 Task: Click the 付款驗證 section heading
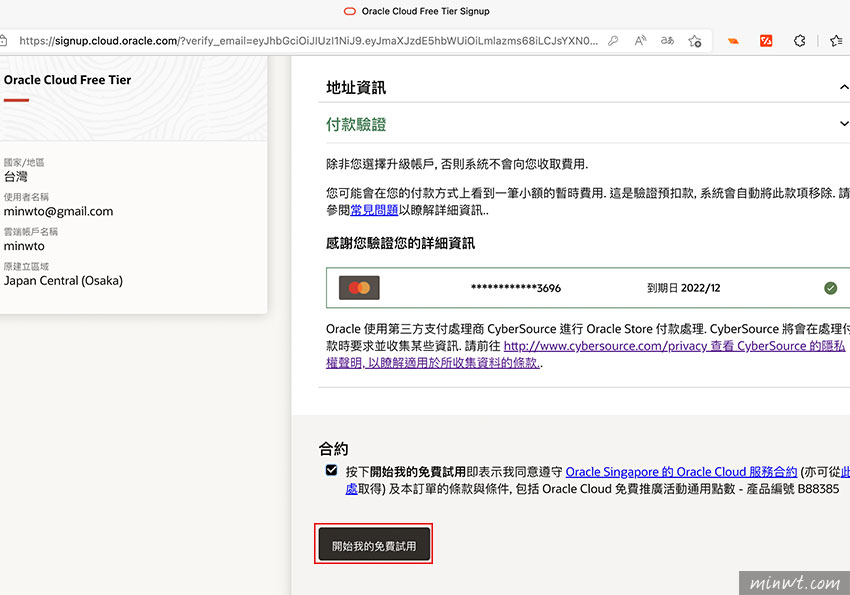tap(356, 125)
